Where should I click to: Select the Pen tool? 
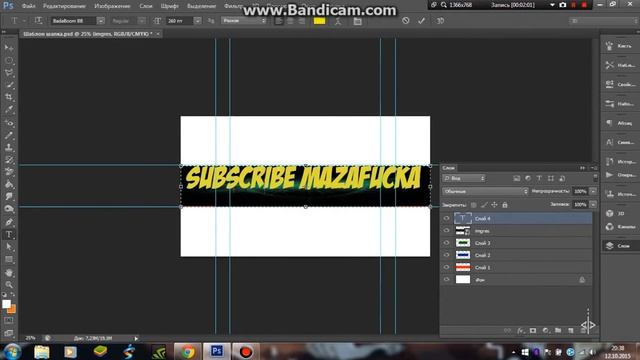tap(9, 222)
